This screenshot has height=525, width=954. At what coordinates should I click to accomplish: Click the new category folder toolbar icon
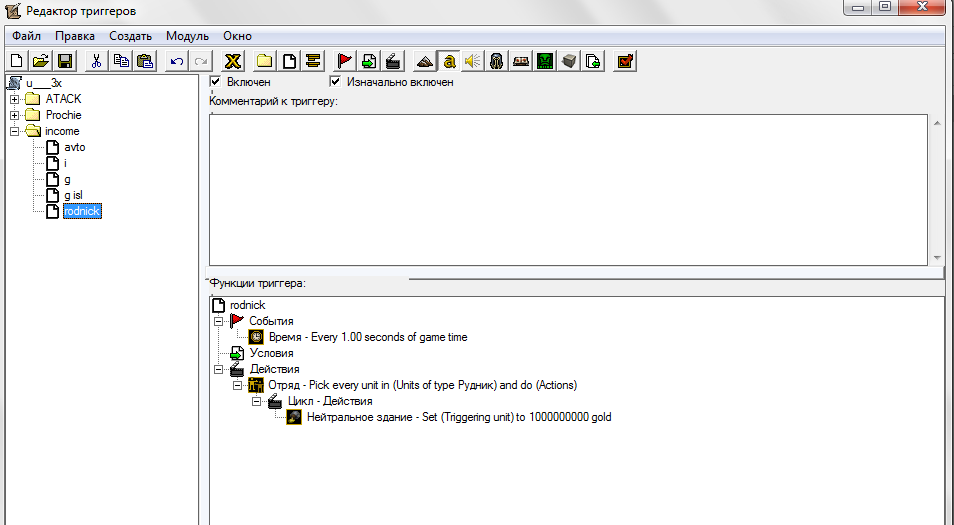pos(264,61)
